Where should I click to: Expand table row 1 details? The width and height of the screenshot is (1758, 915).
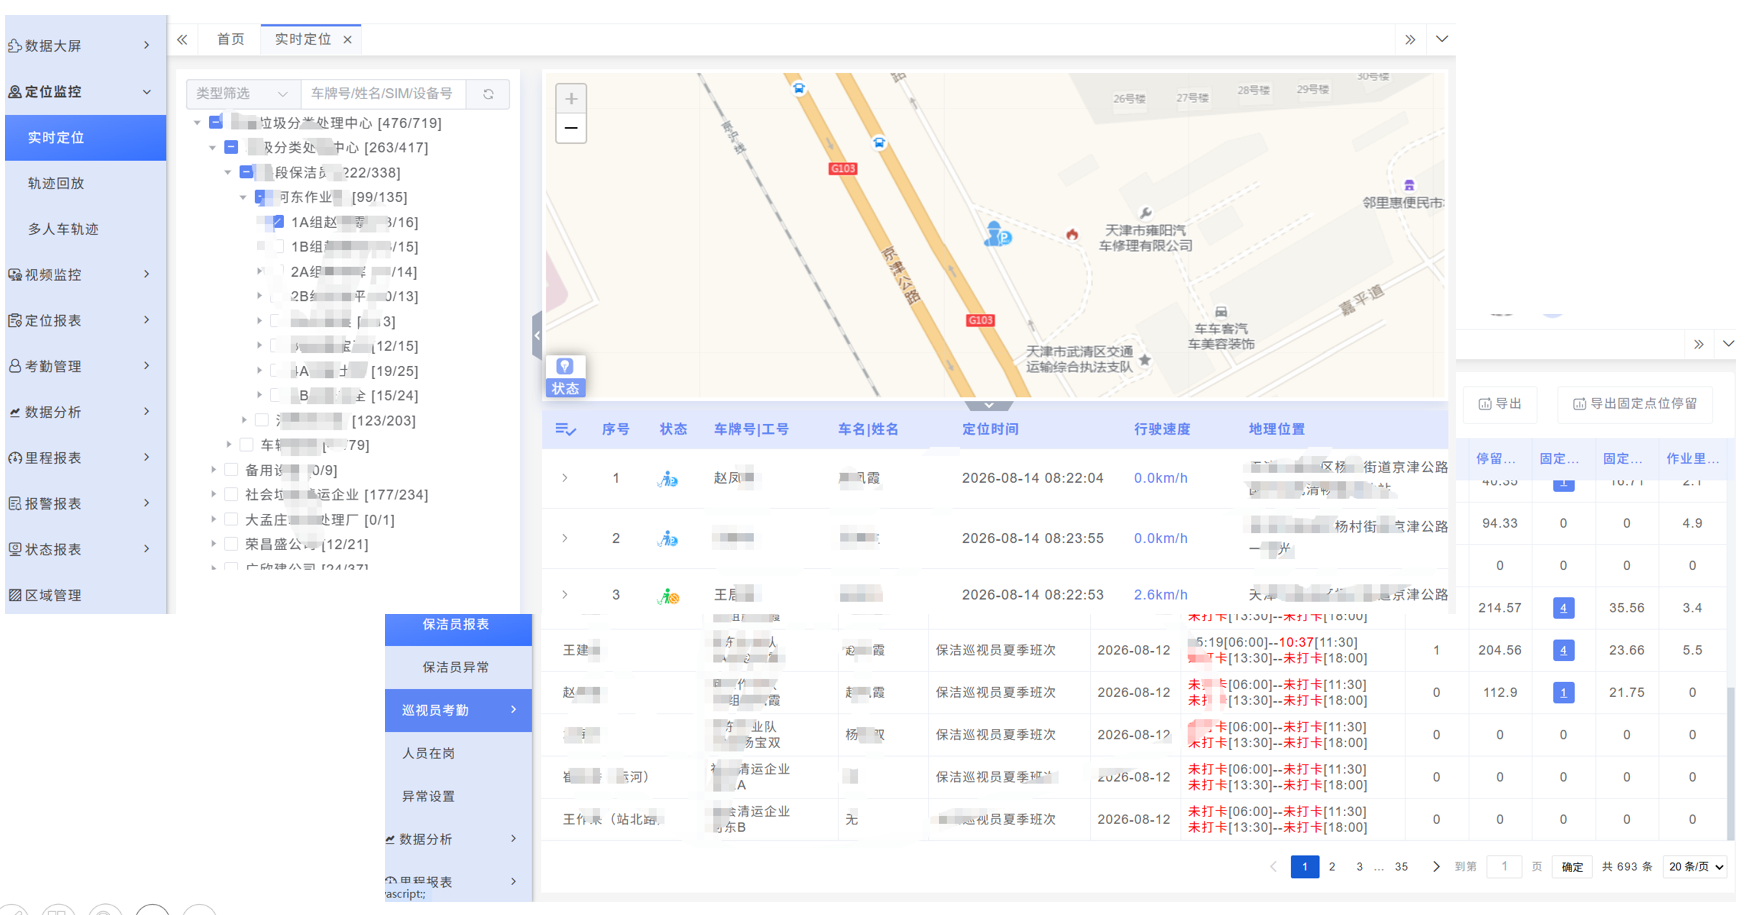tap(565, 479)
